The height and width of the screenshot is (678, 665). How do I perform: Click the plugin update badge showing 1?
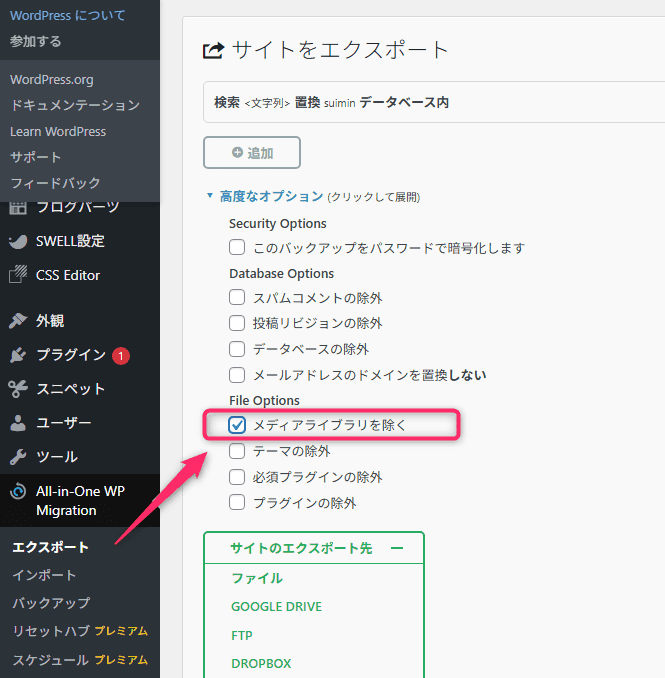coord(121,356)
